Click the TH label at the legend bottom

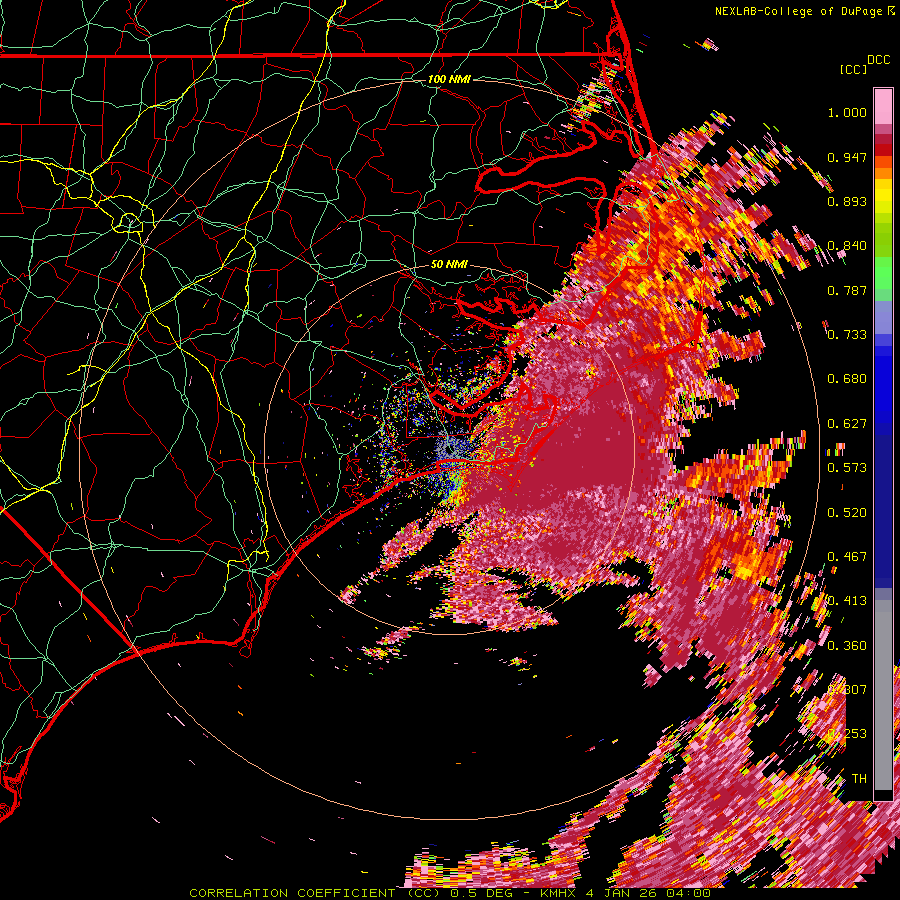coord(859,779)
